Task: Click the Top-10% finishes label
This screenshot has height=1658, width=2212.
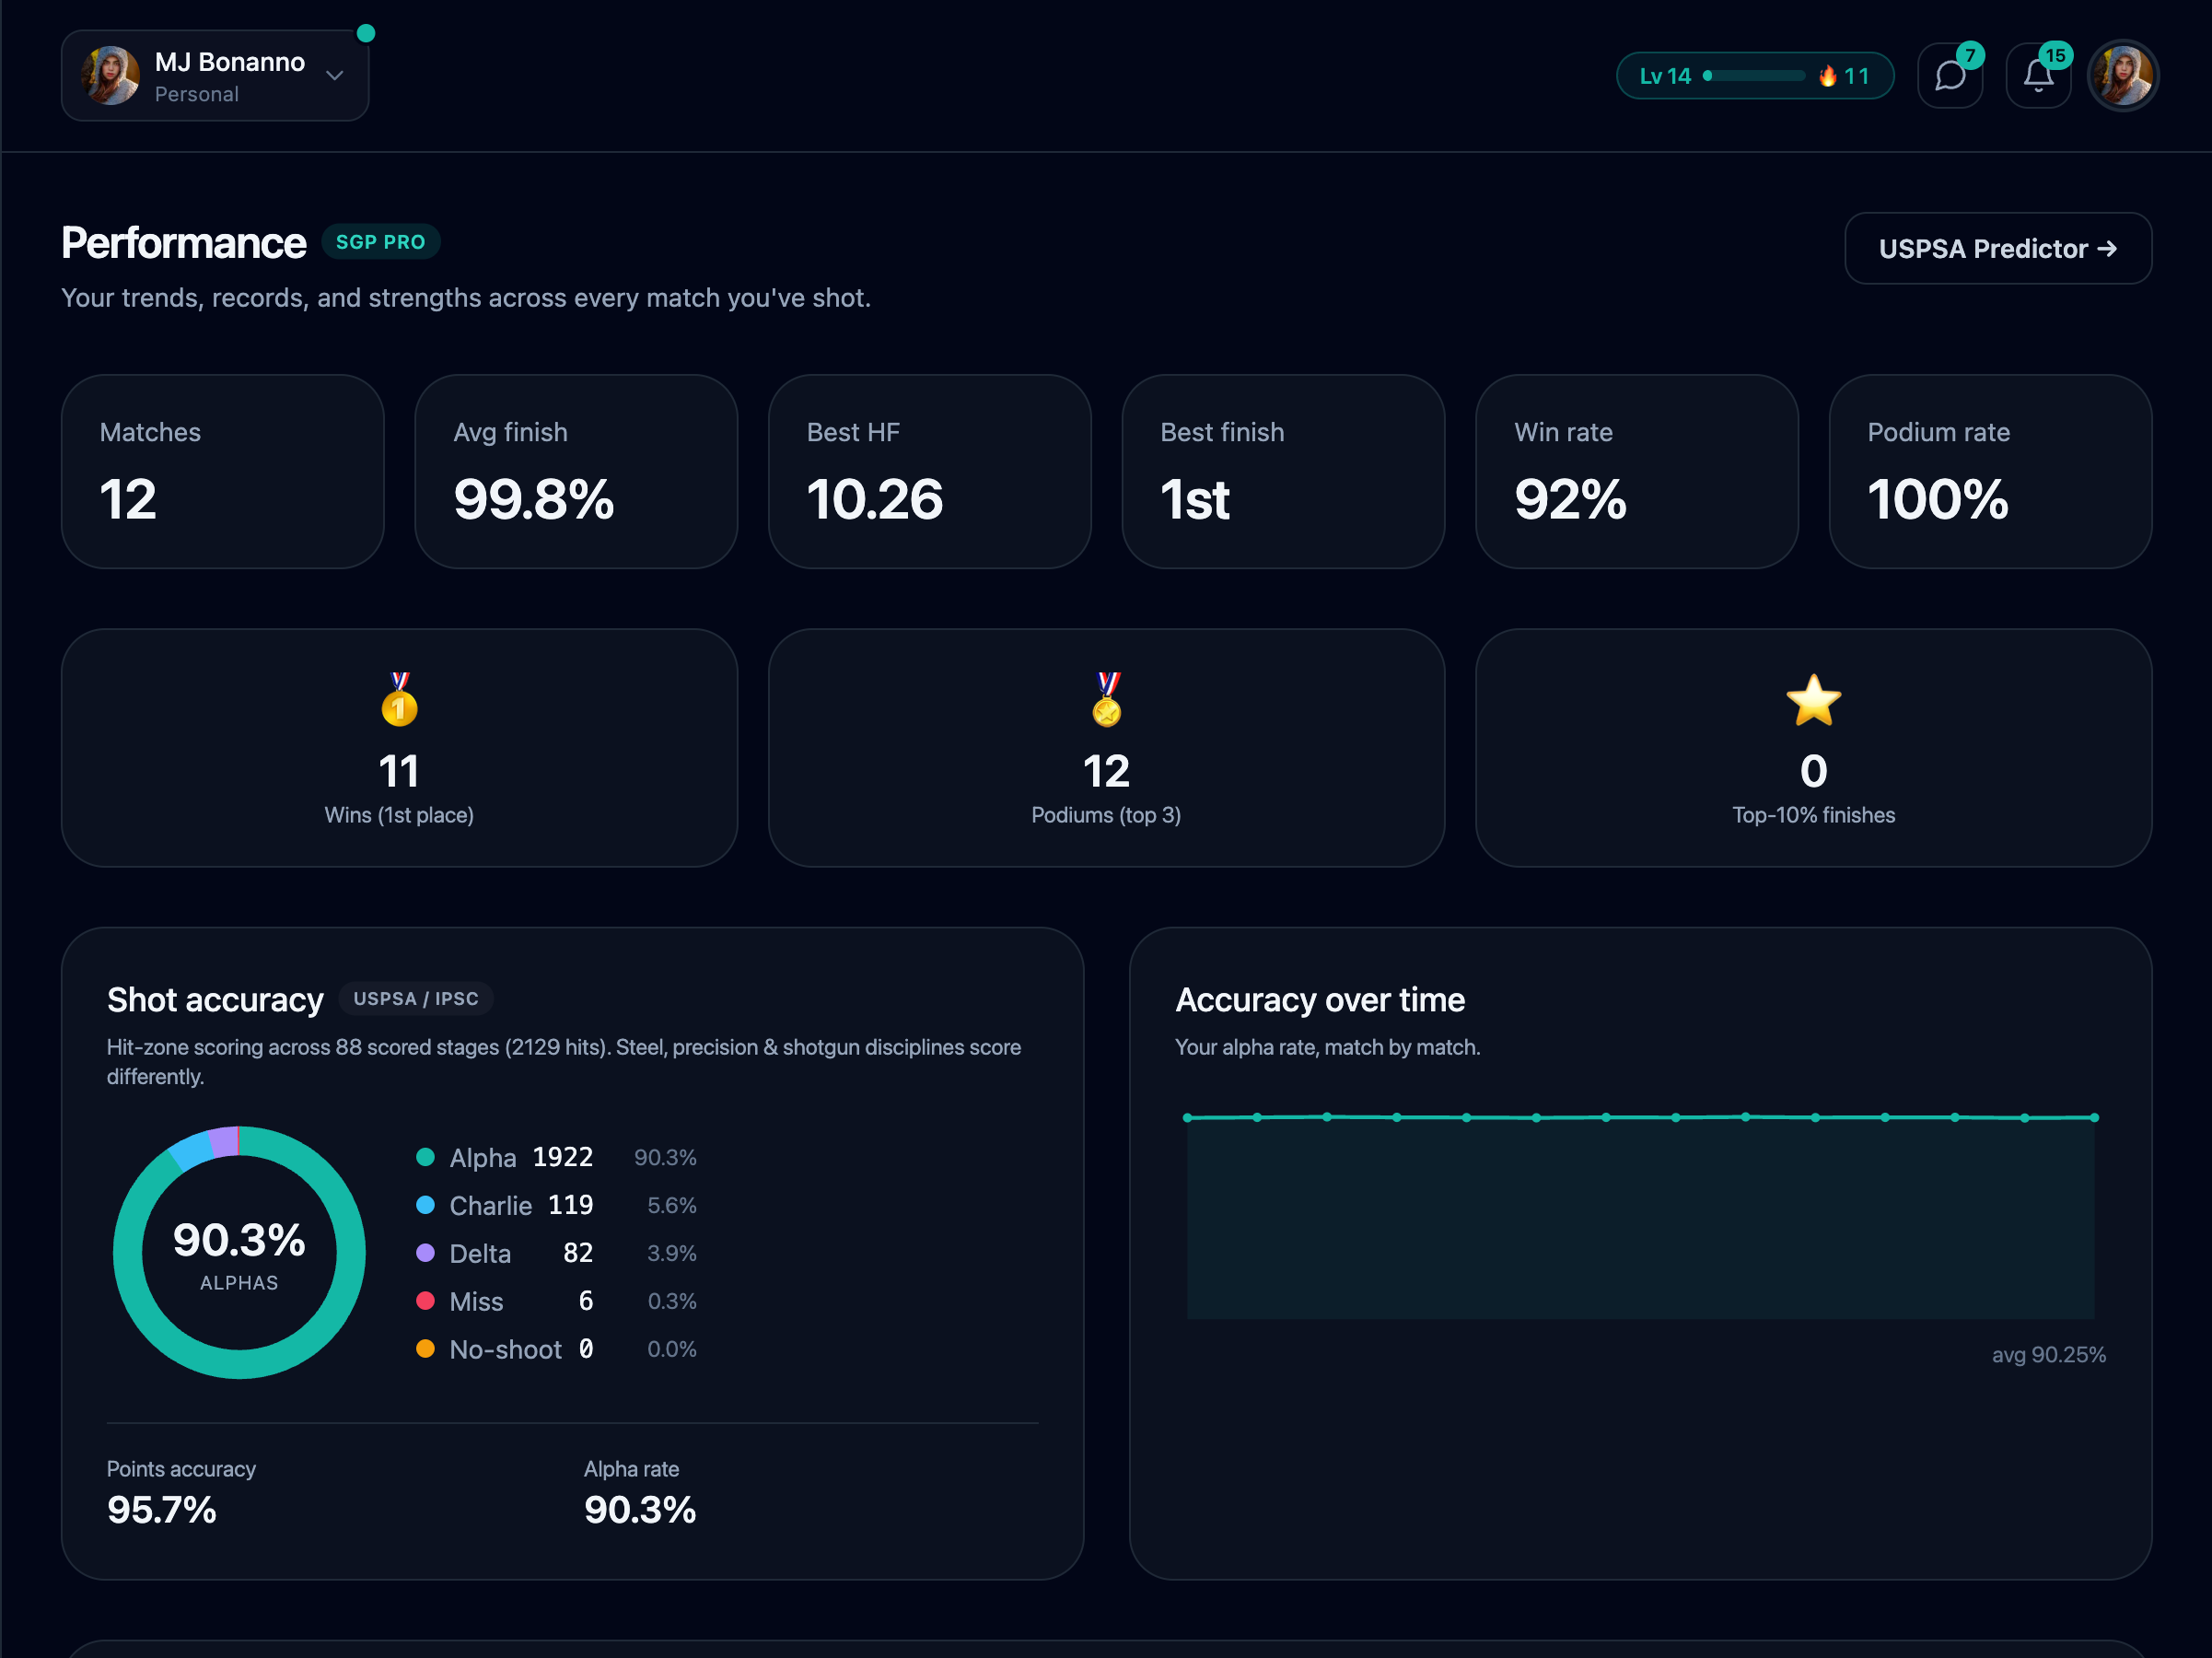Action: click(1813, 815)
